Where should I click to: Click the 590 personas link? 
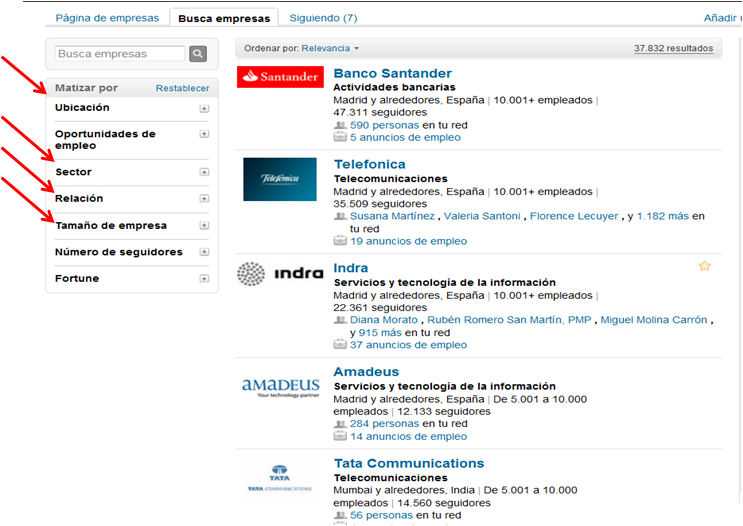(x=385, y=125)
